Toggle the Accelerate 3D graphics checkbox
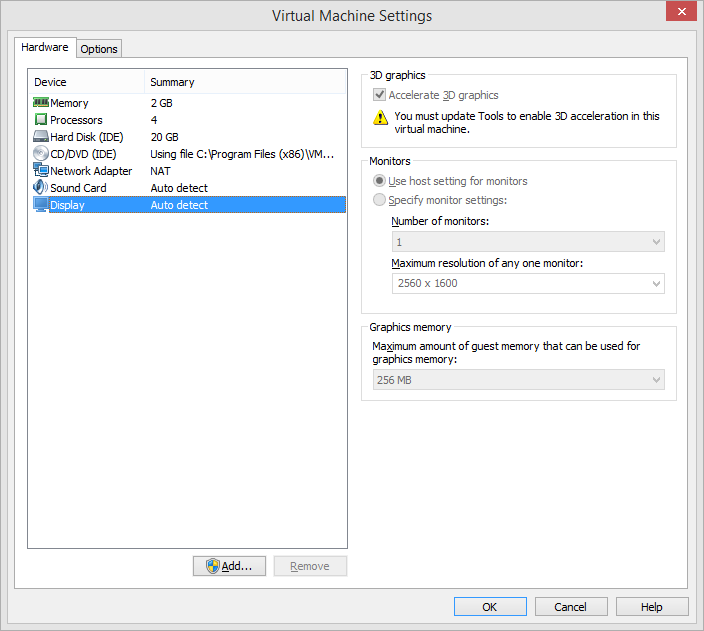704x631 pixels. pyautogui.click(x=379, y=96)
